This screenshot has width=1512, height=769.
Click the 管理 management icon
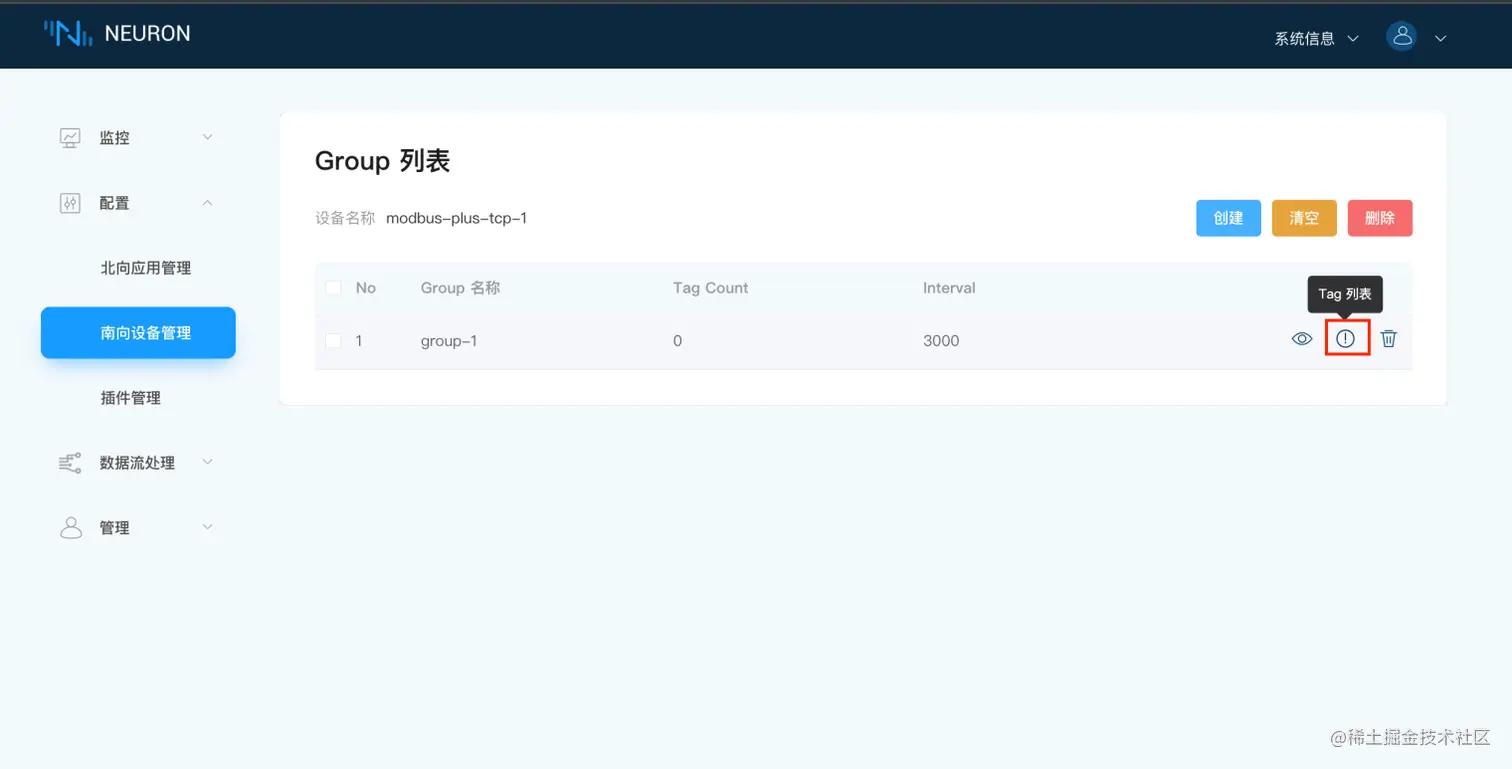(x=70, y=527)
